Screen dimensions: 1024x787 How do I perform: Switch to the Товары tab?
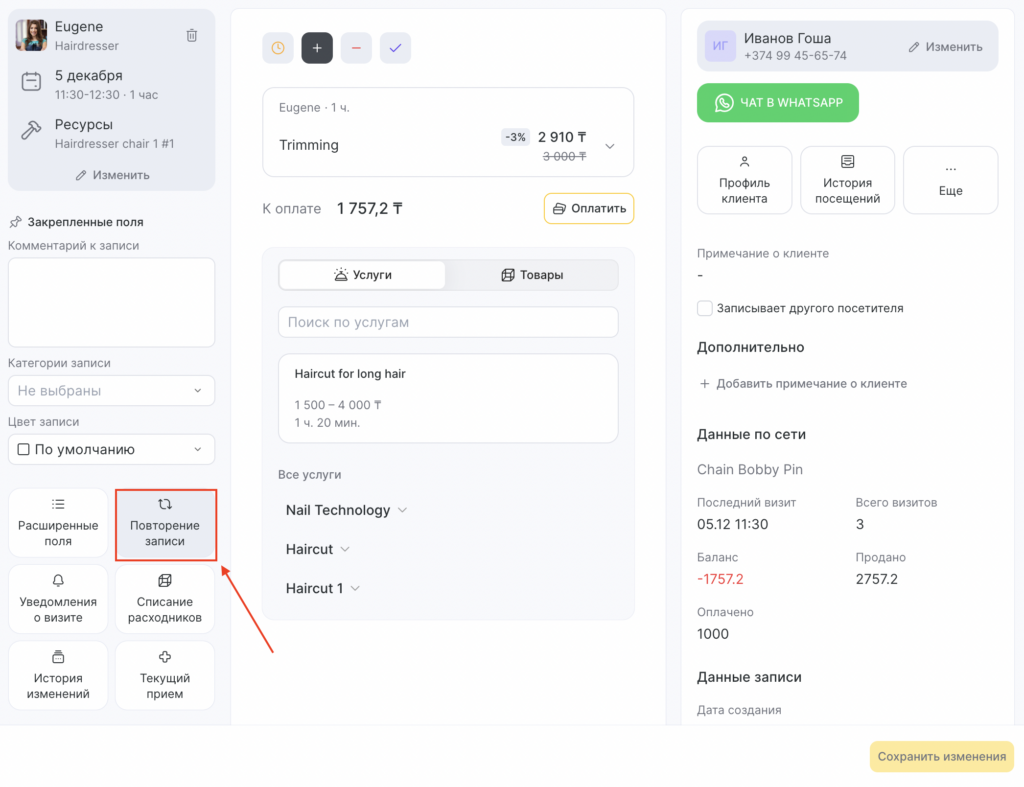[532, 275]
